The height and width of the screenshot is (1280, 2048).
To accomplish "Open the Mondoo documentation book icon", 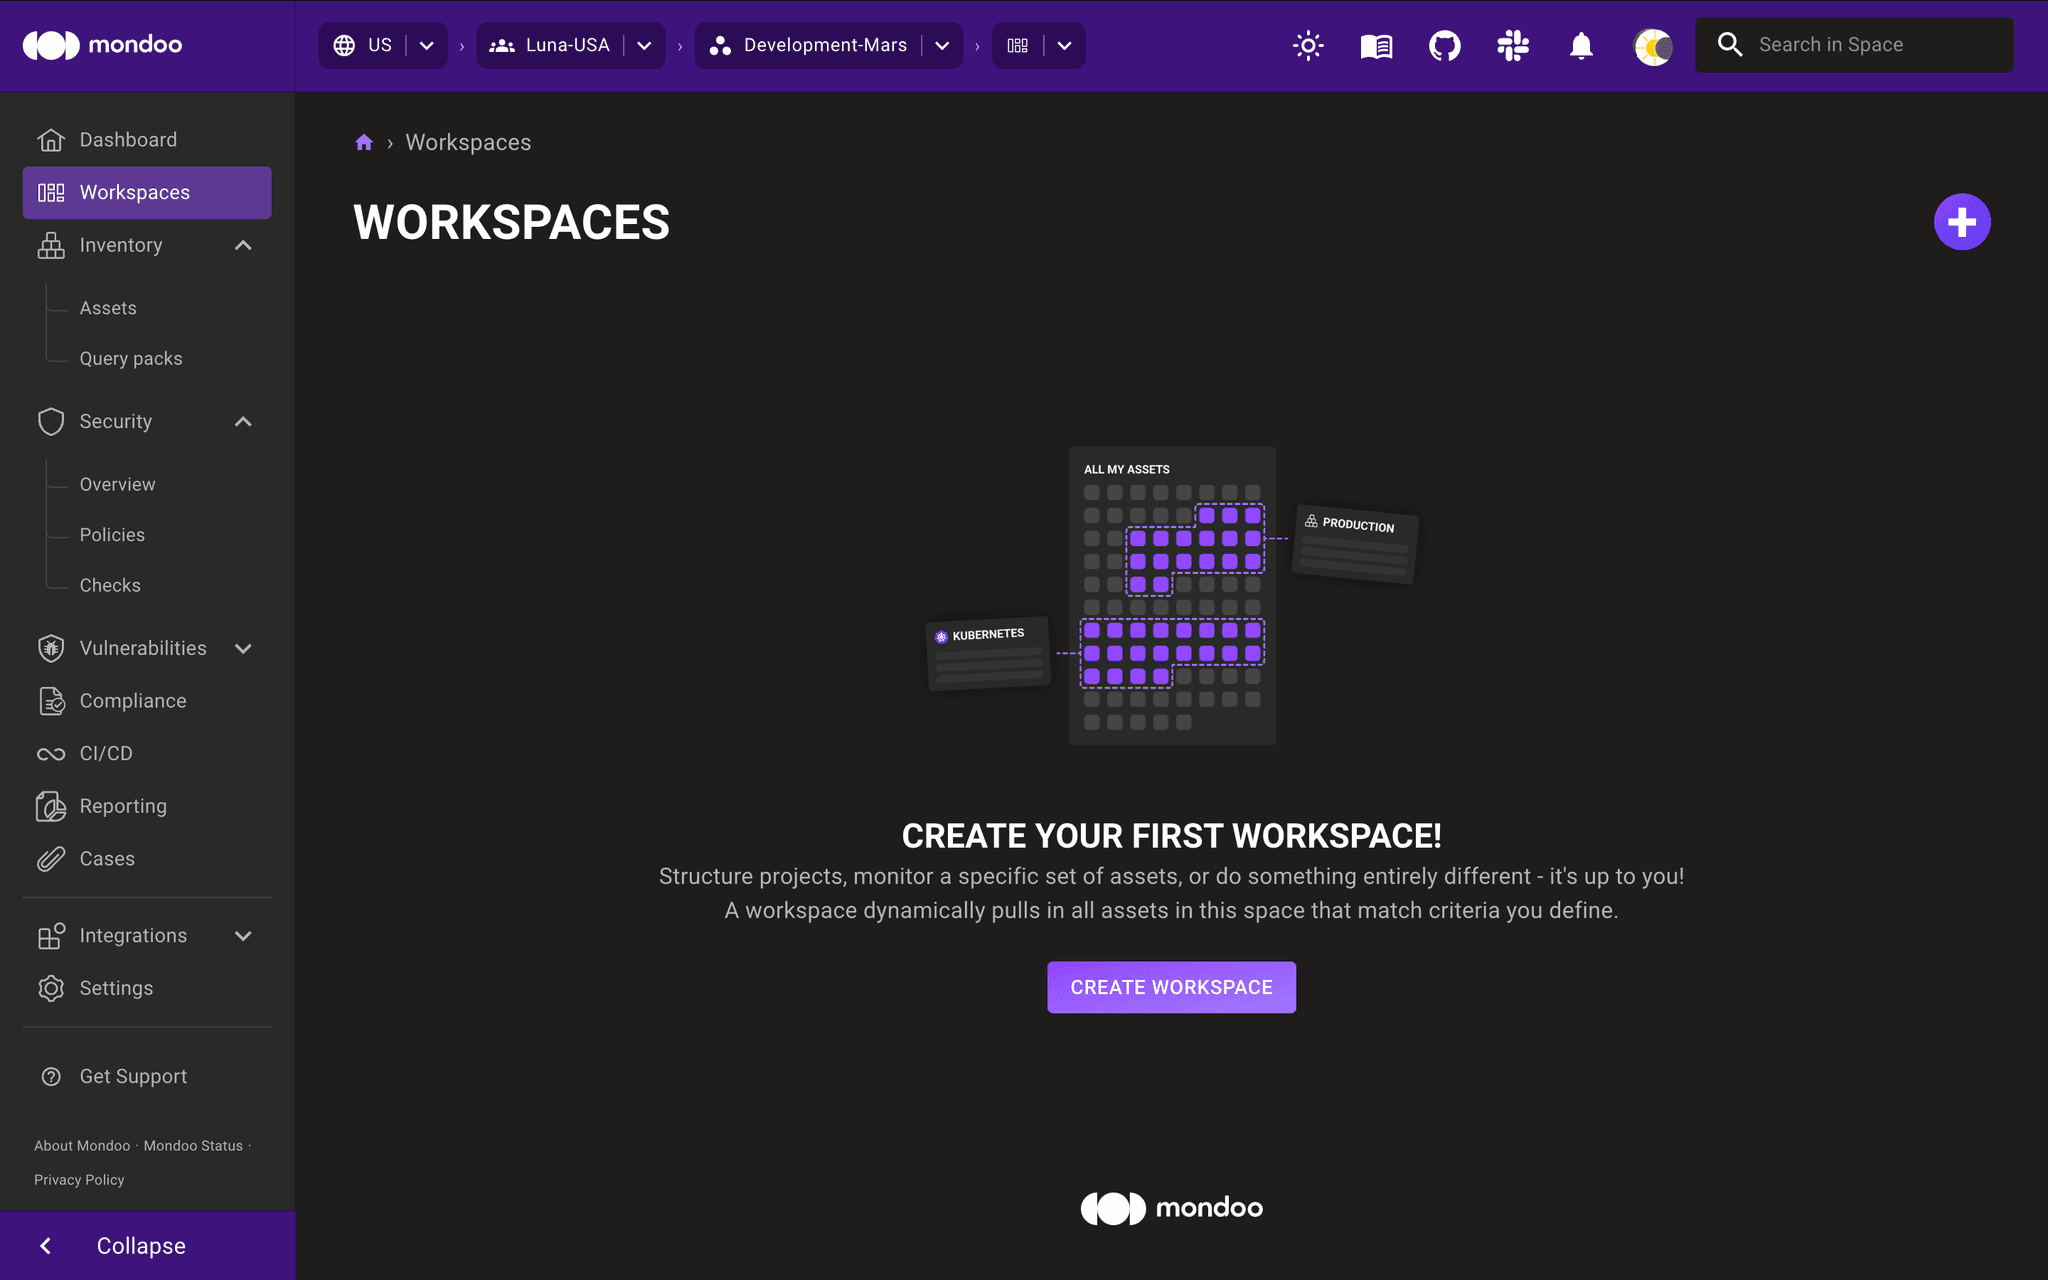I will 1375,45.
